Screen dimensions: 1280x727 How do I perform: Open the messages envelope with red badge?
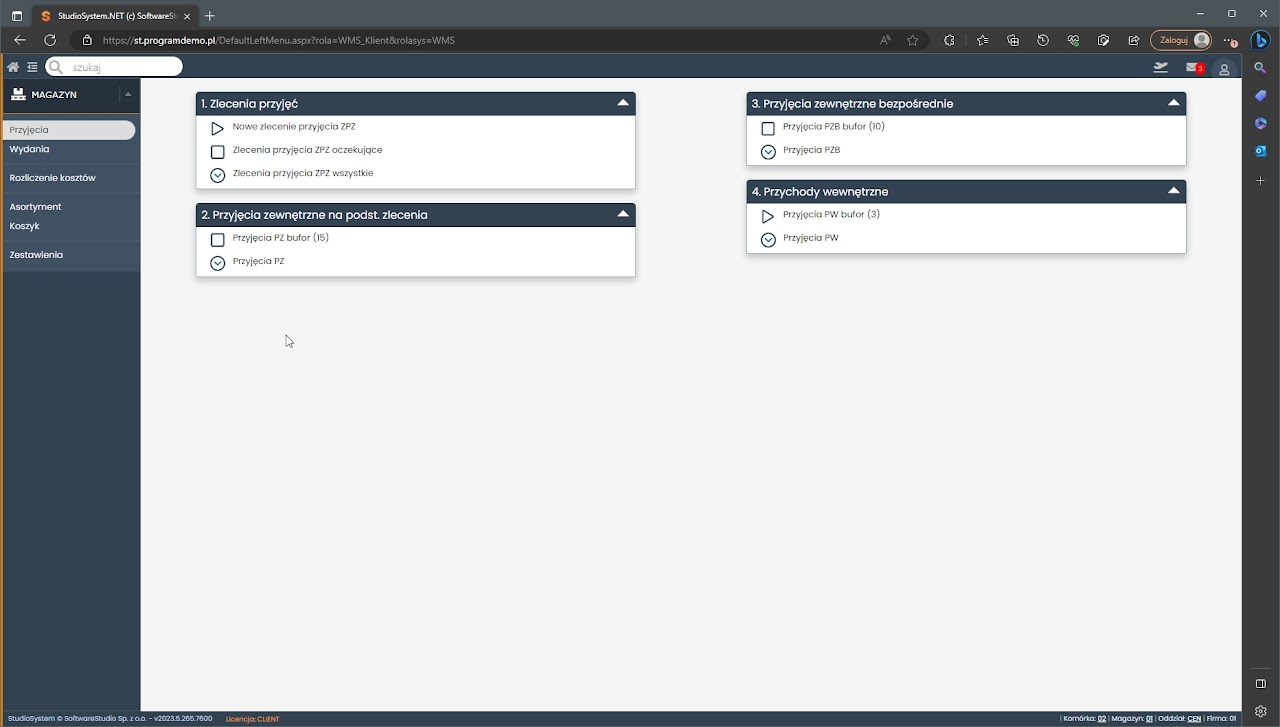(x=1193, y=68)
